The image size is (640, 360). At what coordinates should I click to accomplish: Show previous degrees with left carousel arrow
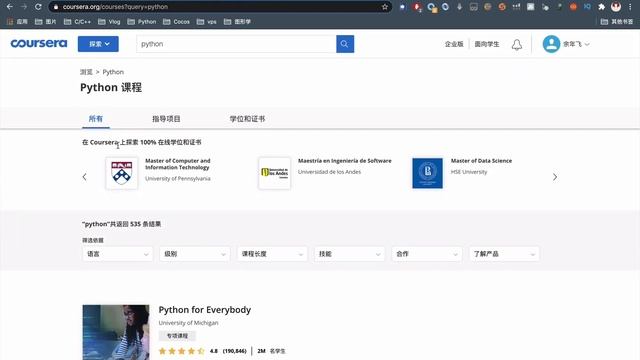84,177
